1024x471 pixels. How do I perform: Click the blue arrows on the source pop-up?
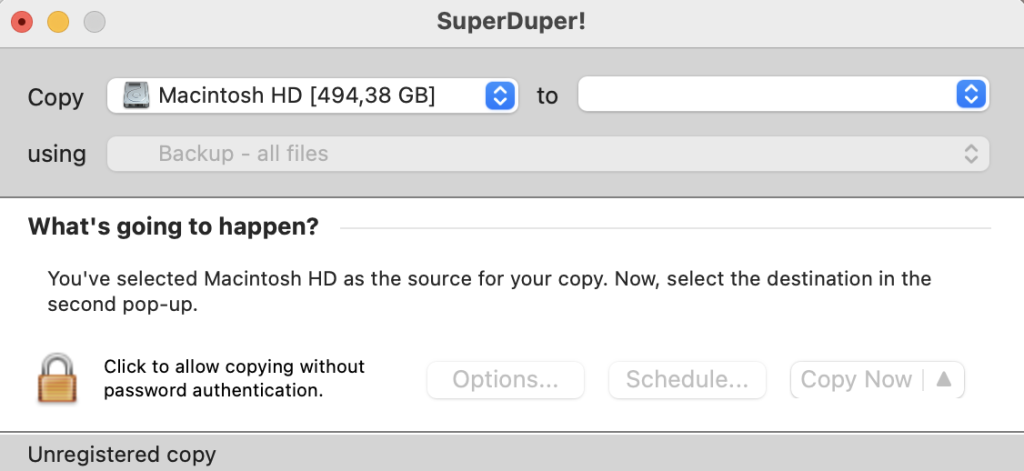coord(499,96)
